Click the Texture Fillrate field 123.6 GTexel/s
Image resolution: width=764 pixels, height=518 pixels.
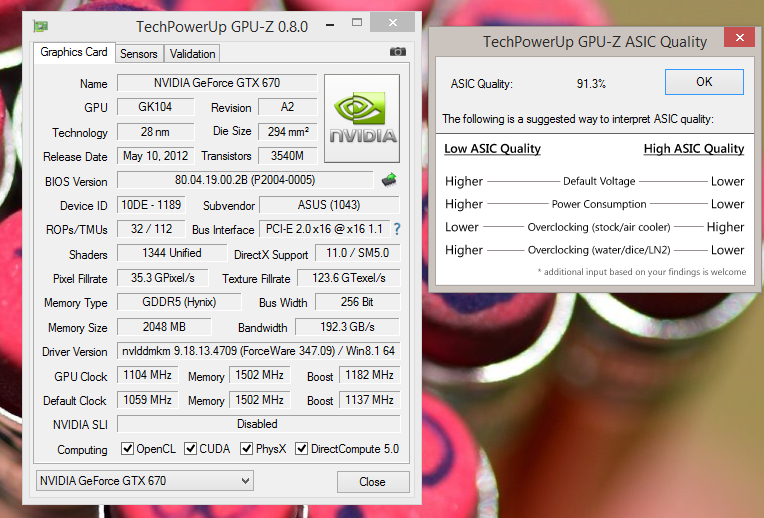[x=348, y=278]
